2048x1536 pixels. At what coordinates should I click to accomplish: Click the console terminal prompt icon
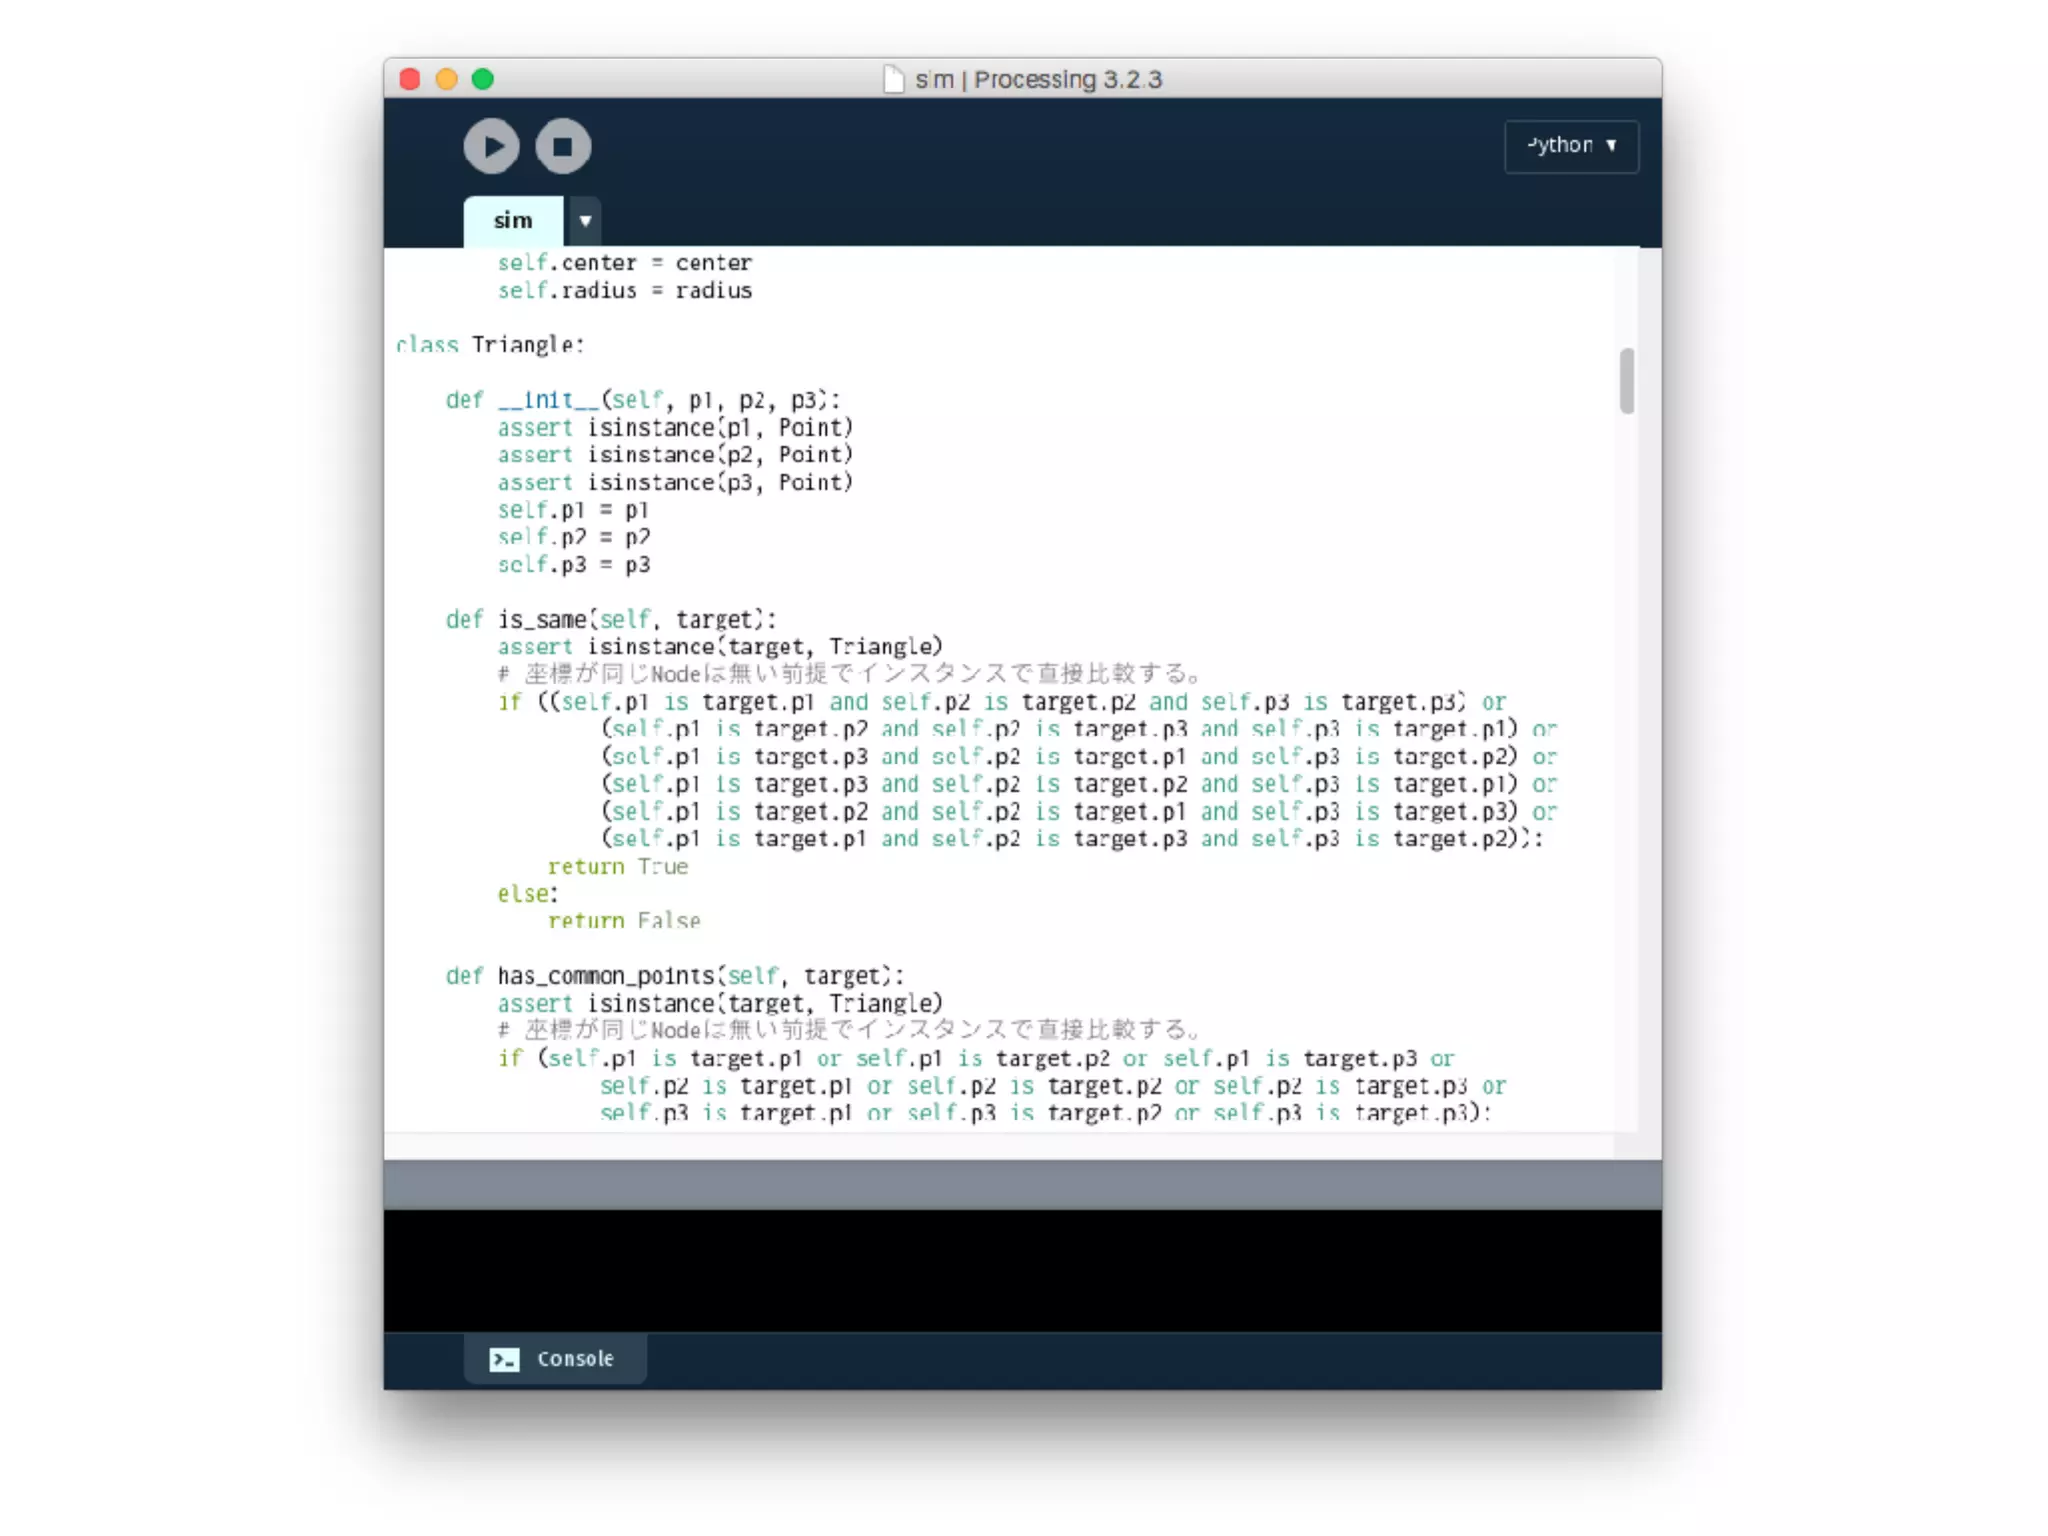[504, 1359]
